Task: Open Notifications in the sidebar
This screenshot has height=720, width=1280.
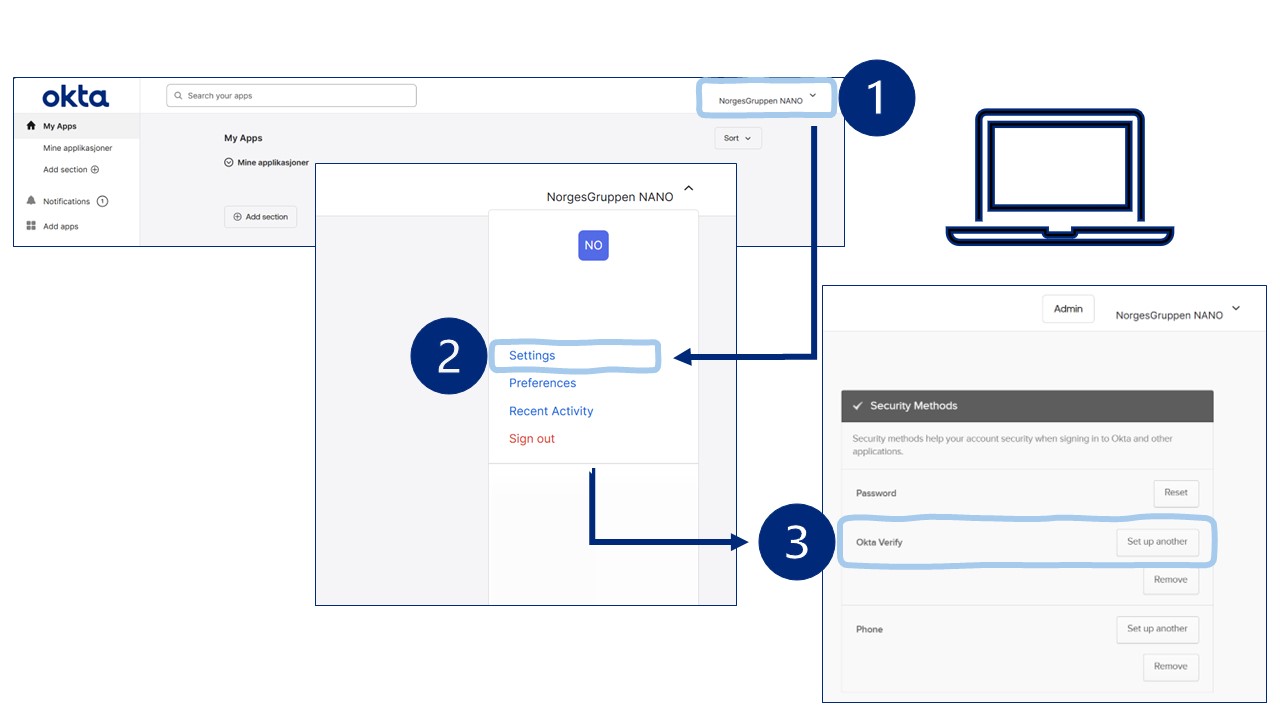Action: (66, 201)
